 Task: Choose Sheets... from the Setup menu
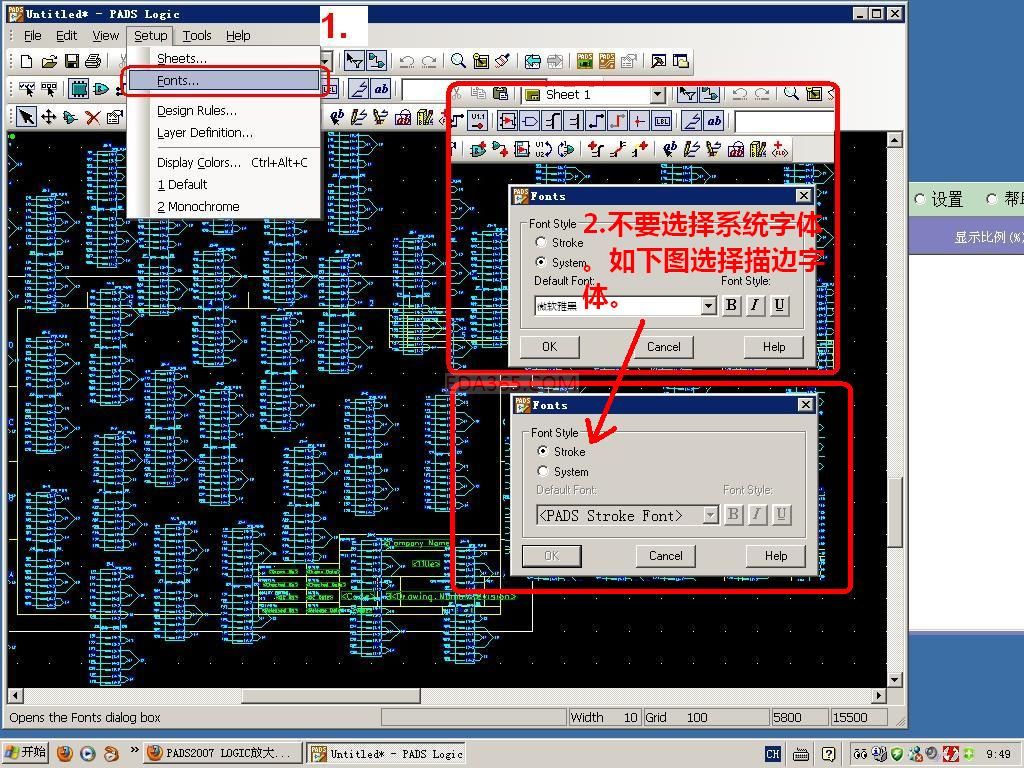tap(223, 58)
